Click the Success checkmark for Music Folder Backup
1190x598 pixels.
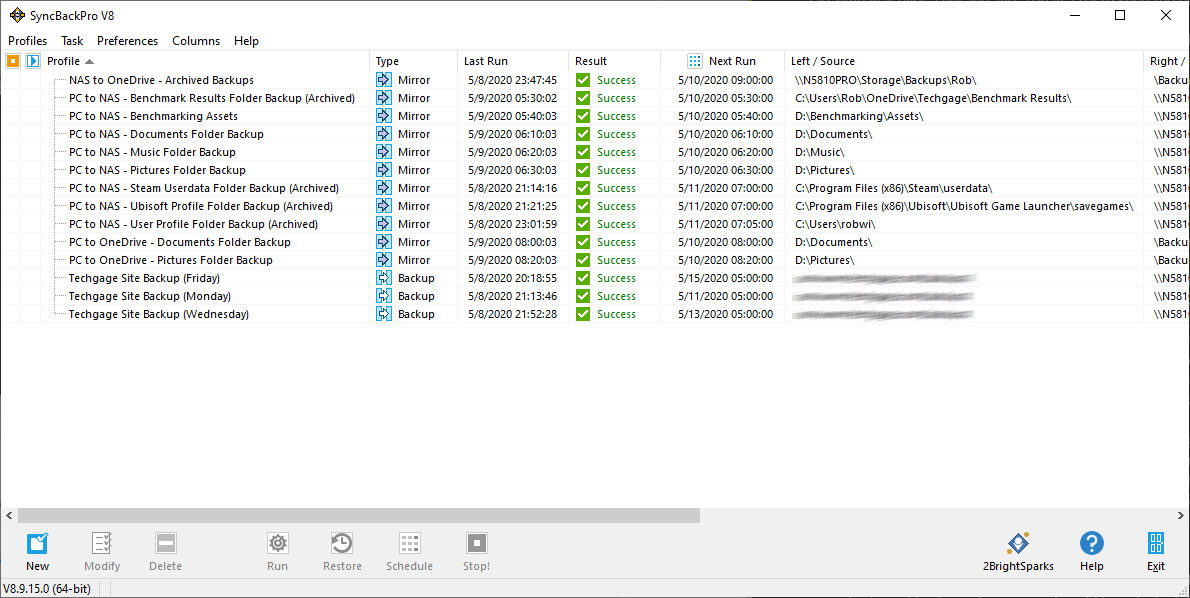pos(583,152)
